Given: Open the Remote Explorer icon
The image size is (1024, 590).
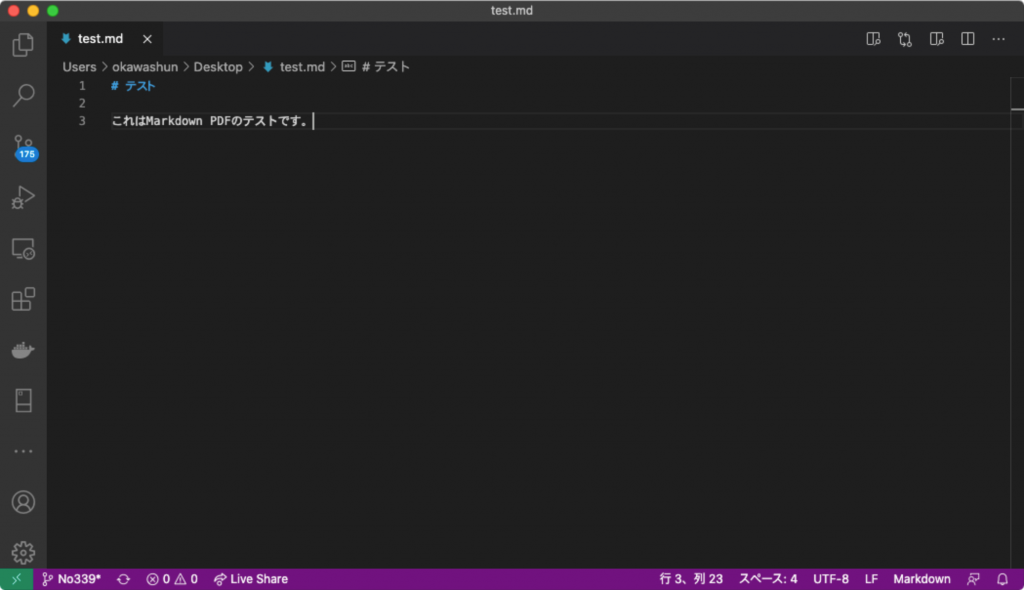Looking at the screenshot, I should [x=23, y=249].
